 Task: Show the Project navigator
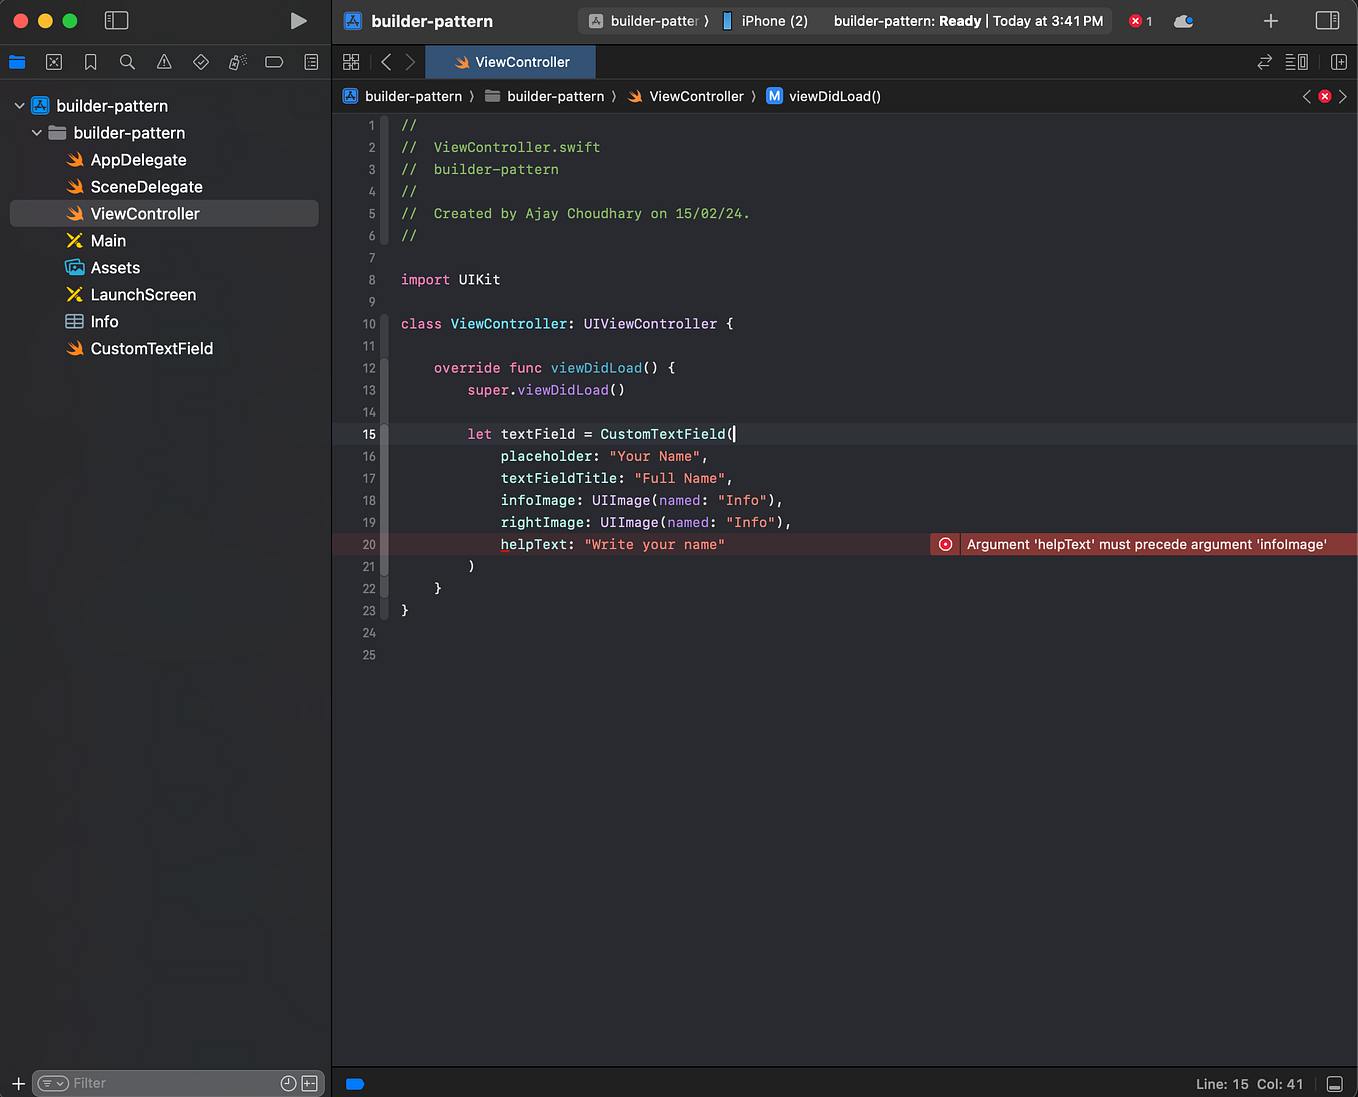(x=17, y=62)
